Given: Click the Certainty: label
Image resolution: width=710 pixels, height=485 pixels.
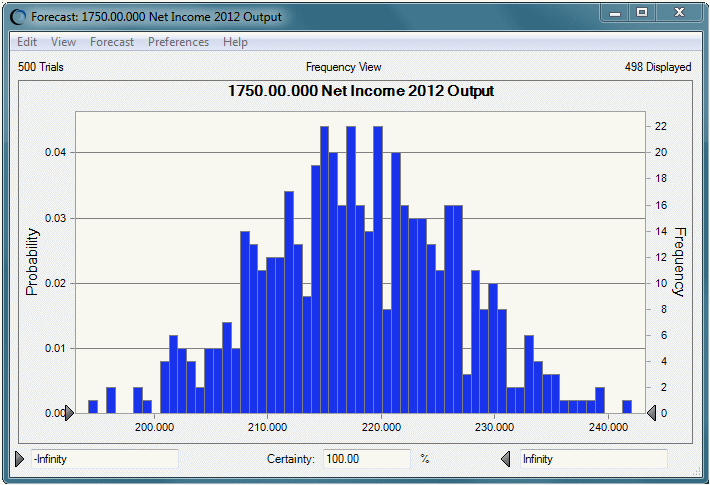Looking at the screenshot, I should 291,459.
